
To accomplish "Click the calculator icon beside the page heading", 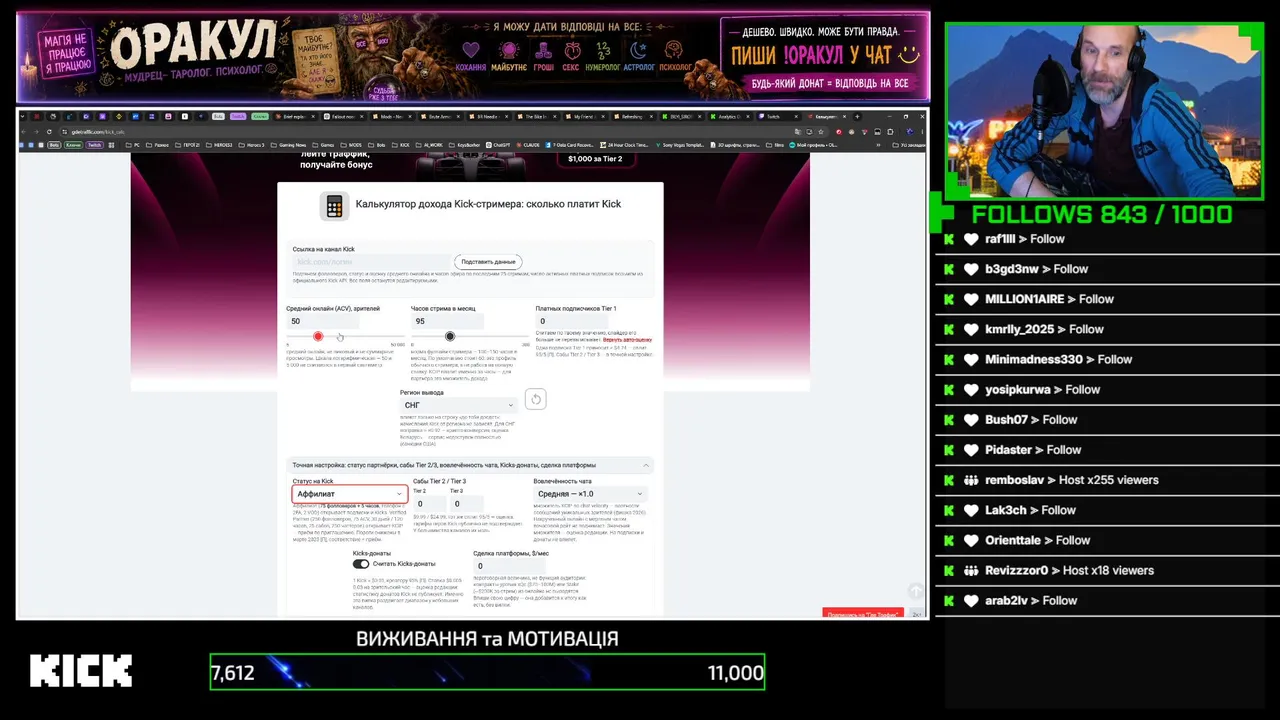I will (x=334, y=206).
